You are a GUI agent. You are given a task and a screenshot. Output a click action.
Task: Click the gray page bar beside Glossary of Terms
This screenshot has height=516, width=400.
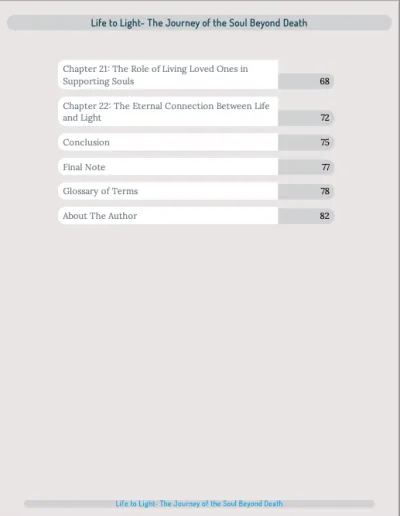click(306, 191)
